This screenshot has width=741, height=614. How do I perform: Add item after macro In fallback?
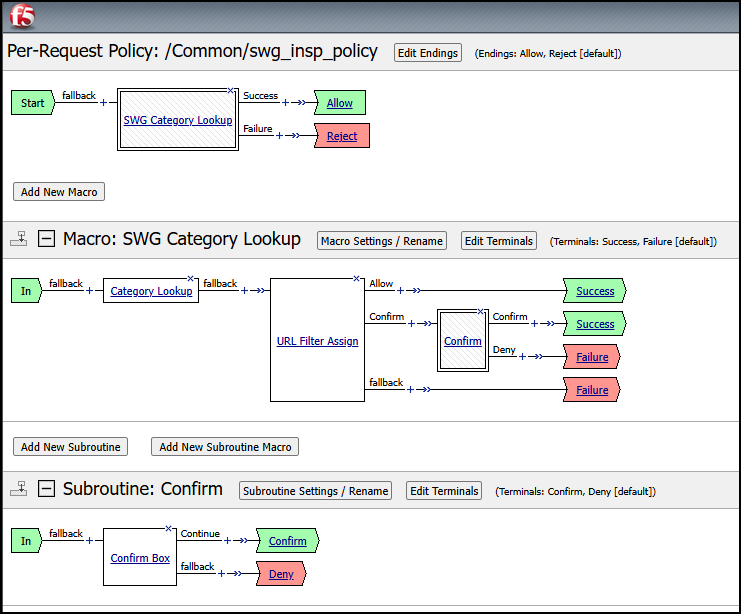[89, 291]
